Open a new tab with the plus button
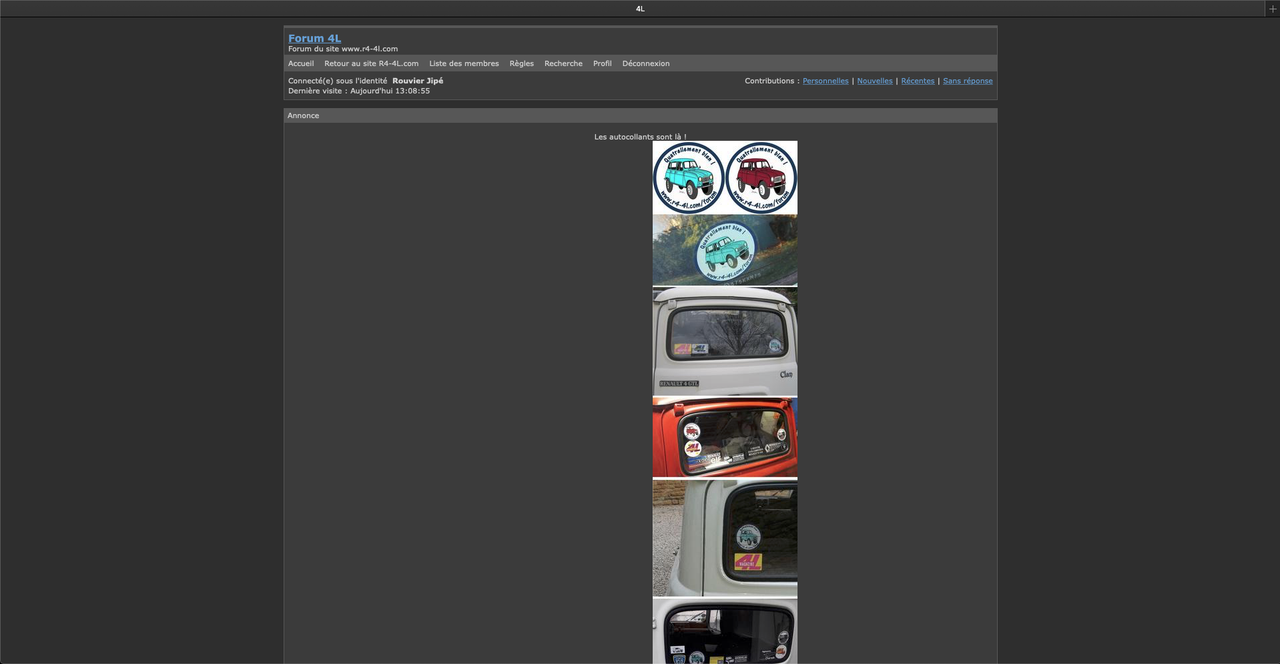Screen dimensions: 1280x664 click(1272, 8)
